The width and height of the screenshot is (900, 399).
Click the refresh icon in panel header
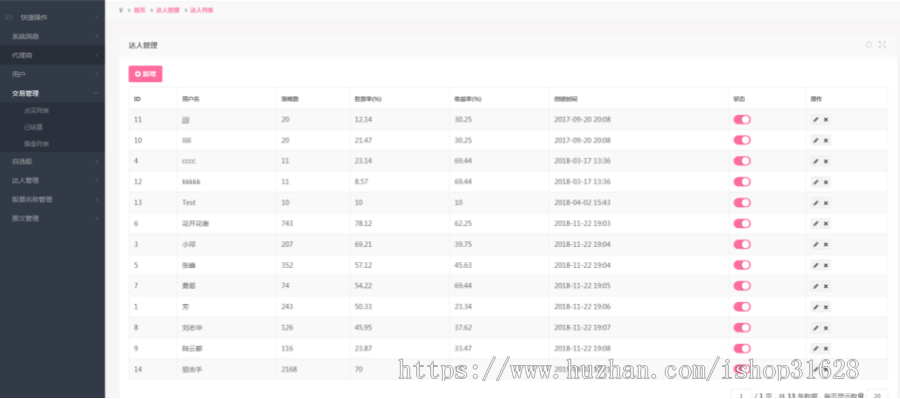pos(869,45)
